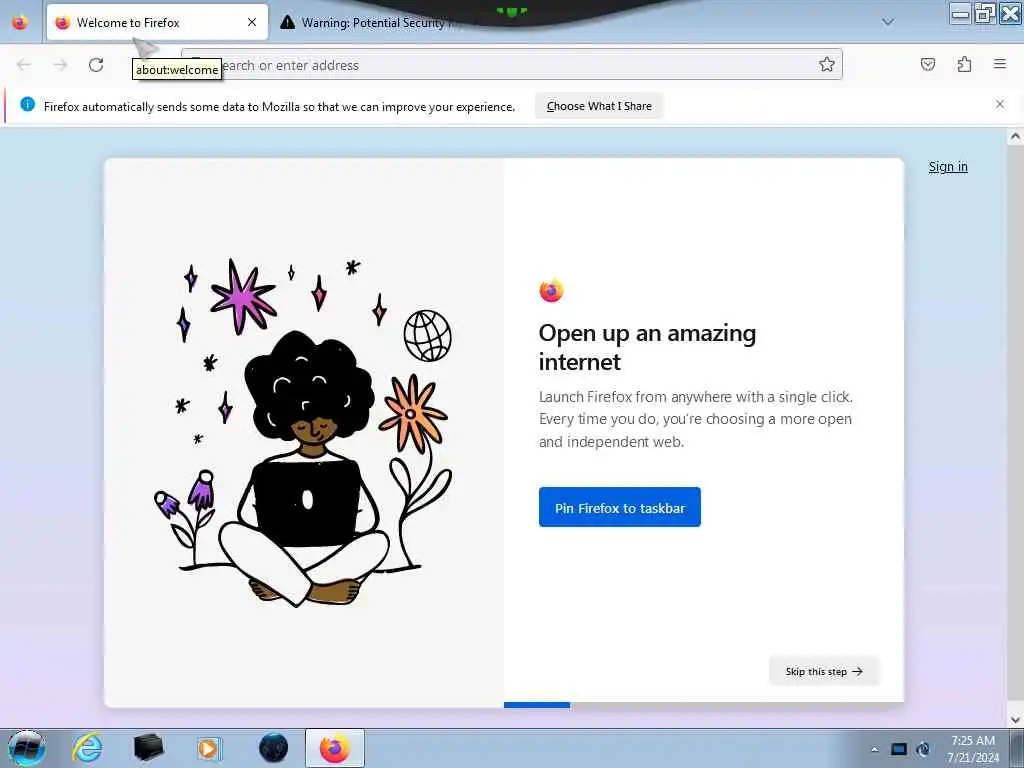Click the page scrollbar up arrow
This screenshot has height=768, width=1024.
point(1015,136)
